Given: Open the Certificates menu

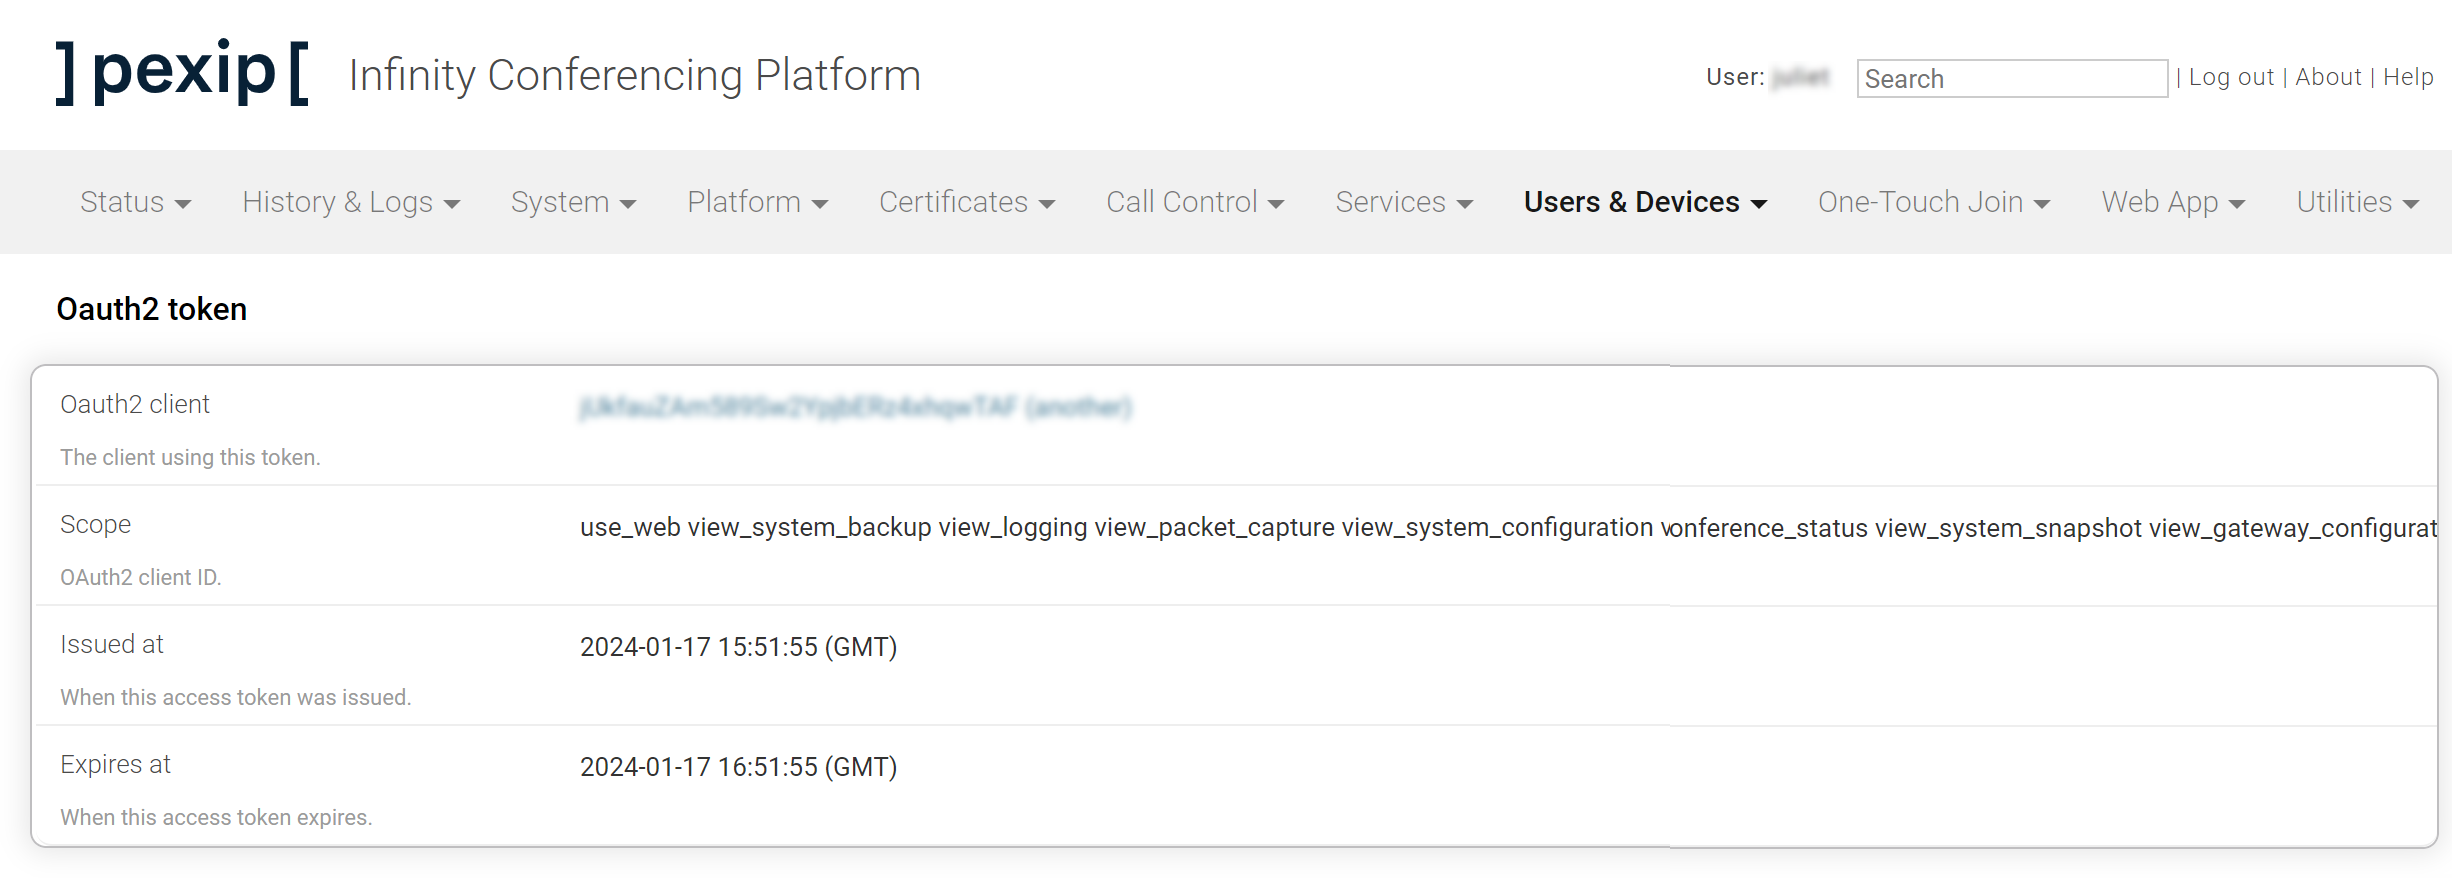Looking at the screenshot, I should pyautogui.click(x=966, y=202).
